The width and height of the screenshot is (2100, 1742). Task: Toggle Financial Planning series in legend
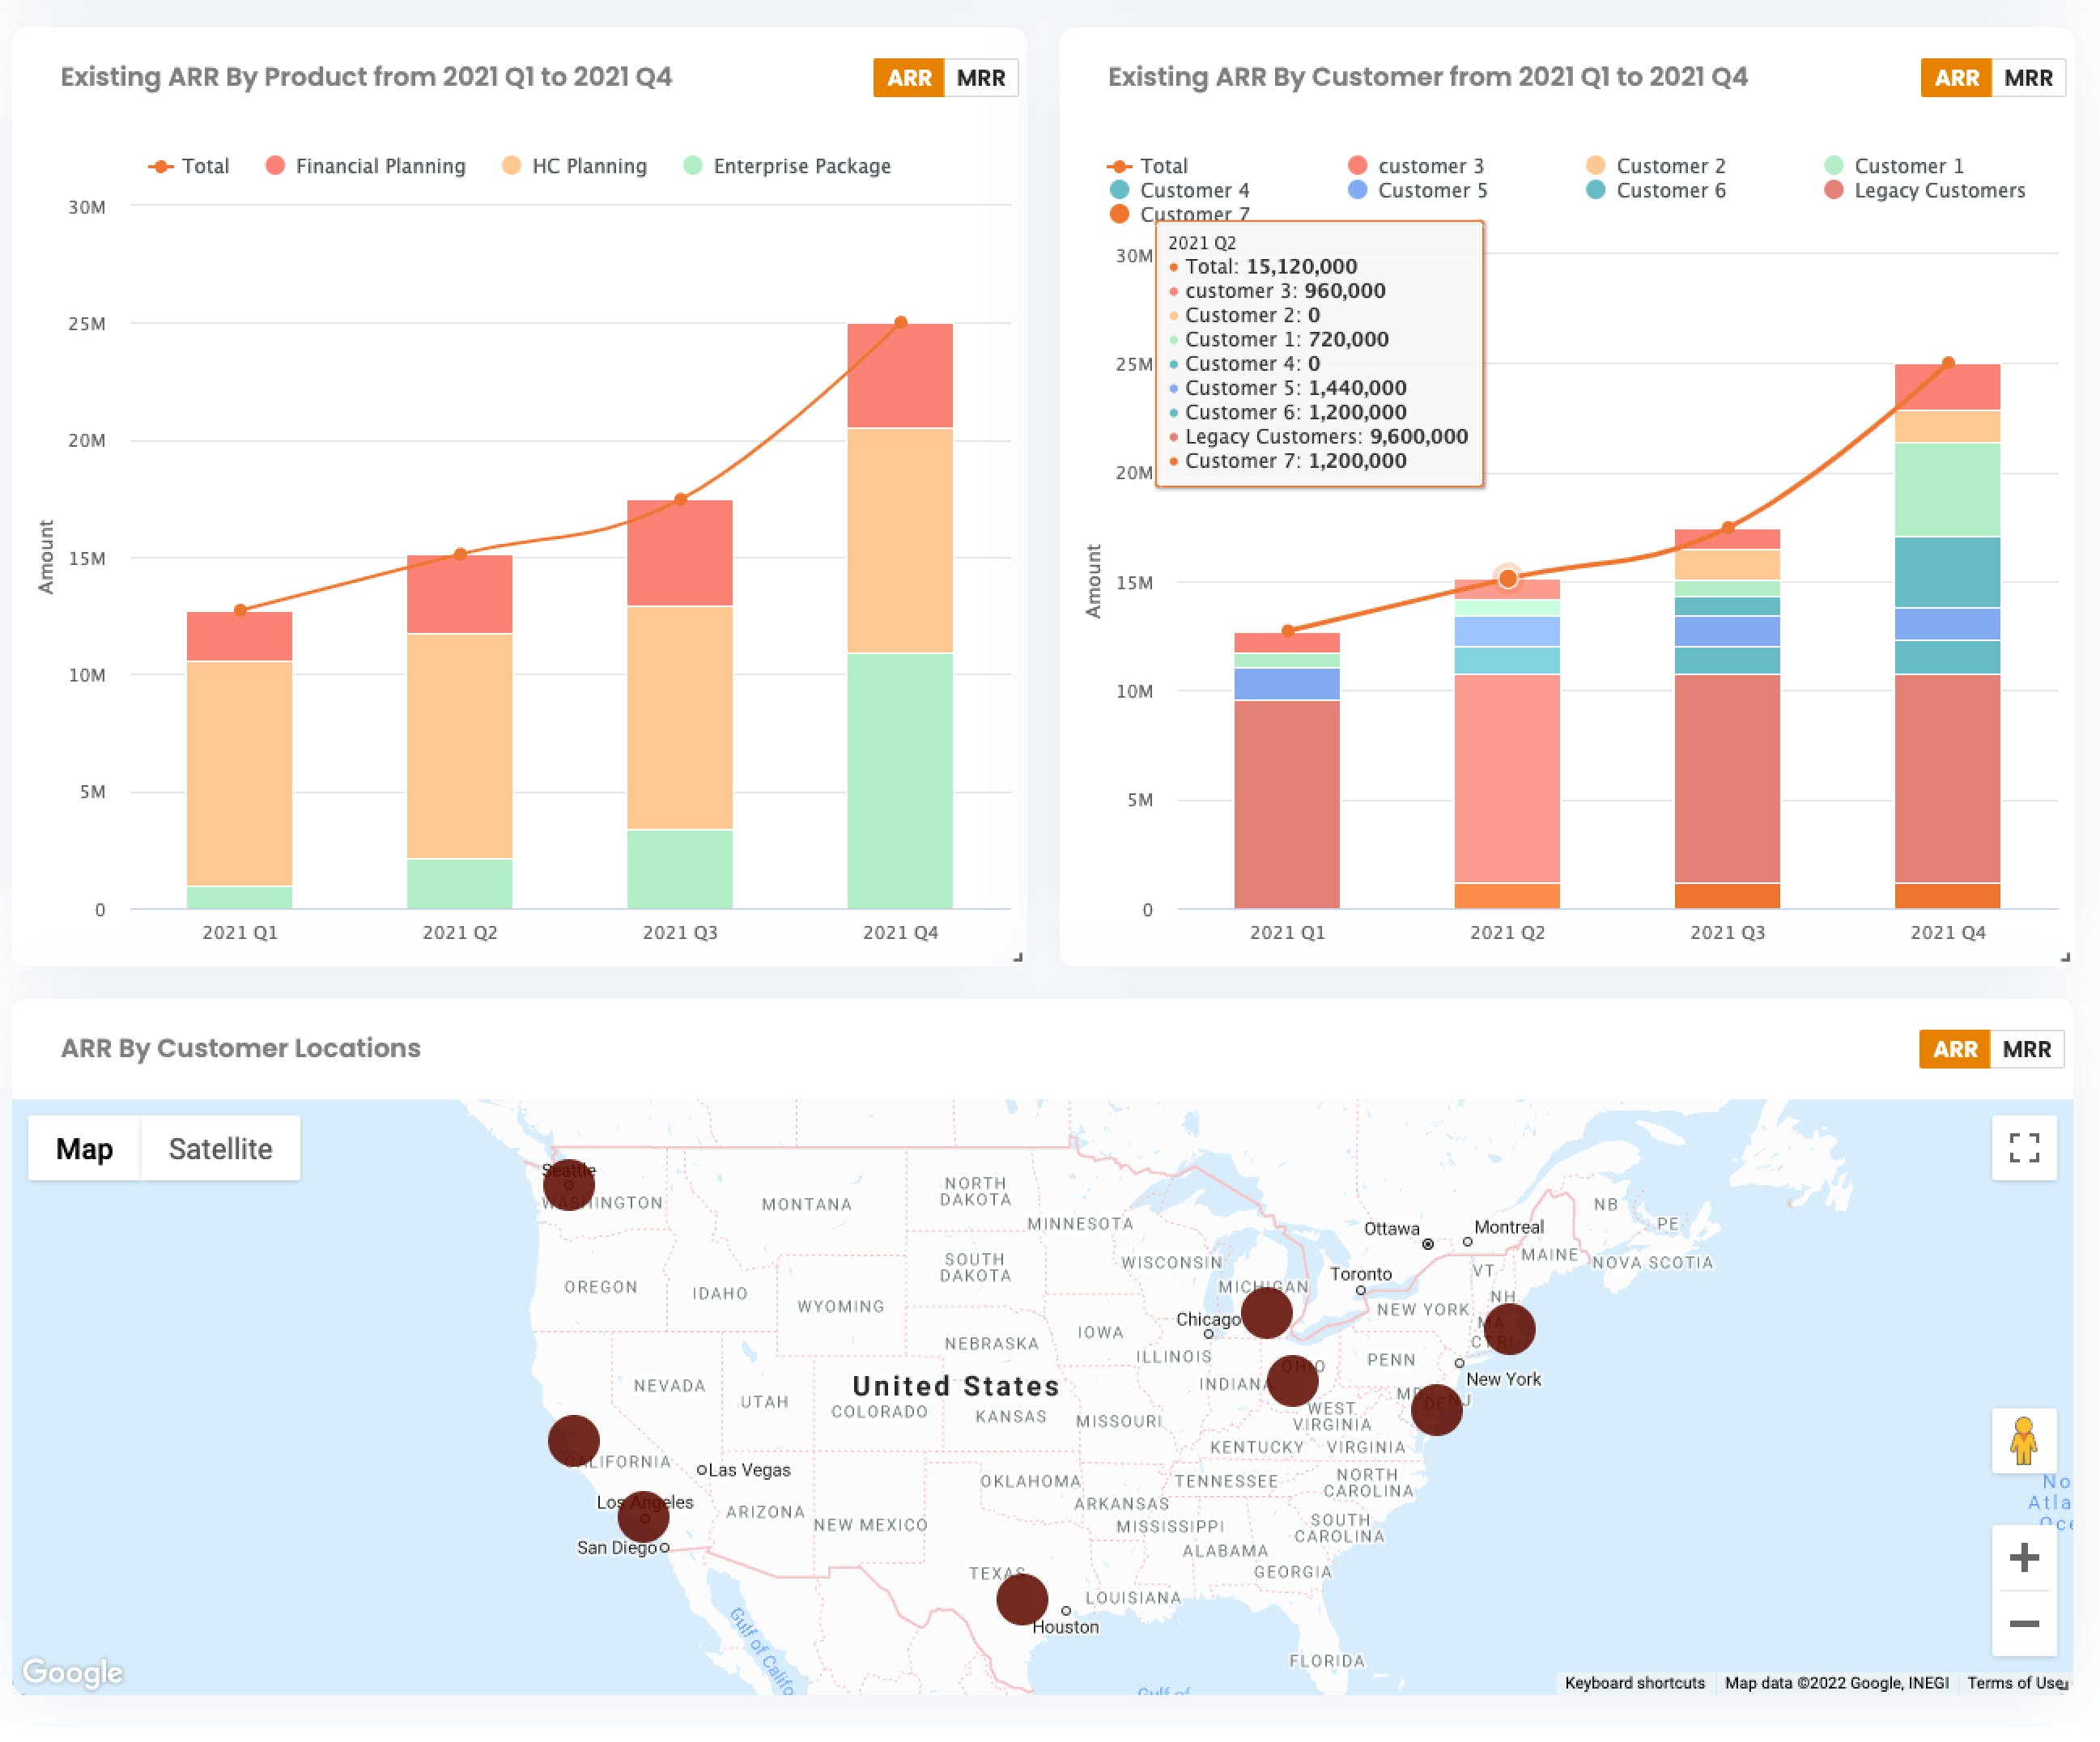(x=366, y=166)
